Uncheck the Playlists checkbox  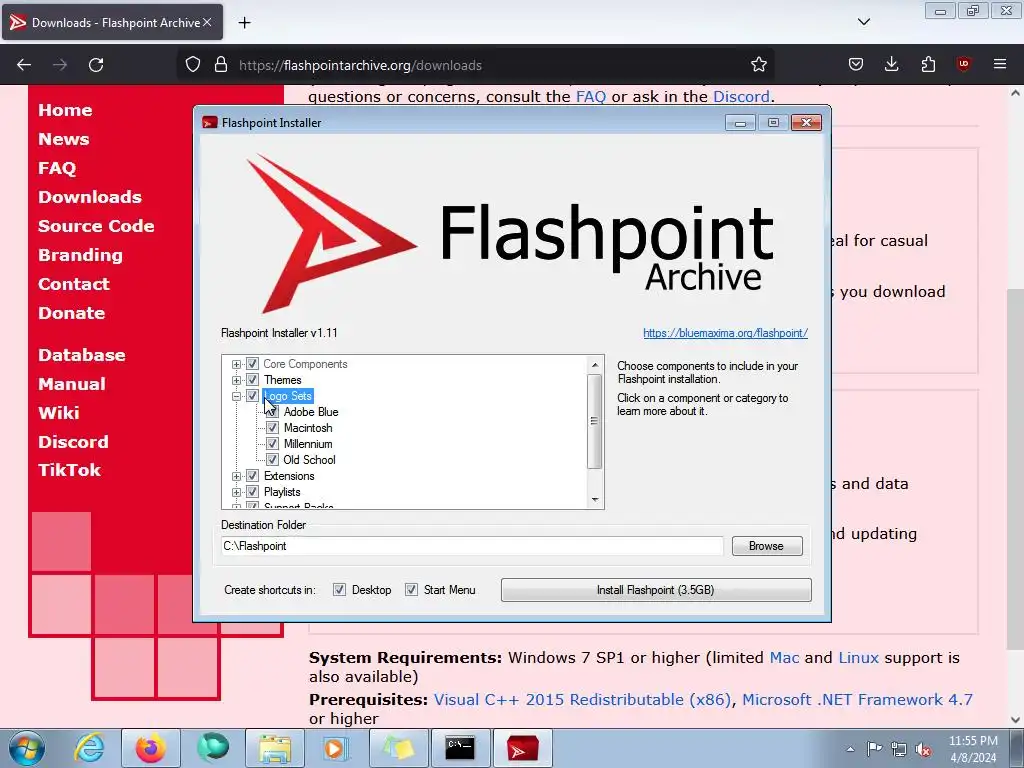pyautogui.click(x=252, y=492)
